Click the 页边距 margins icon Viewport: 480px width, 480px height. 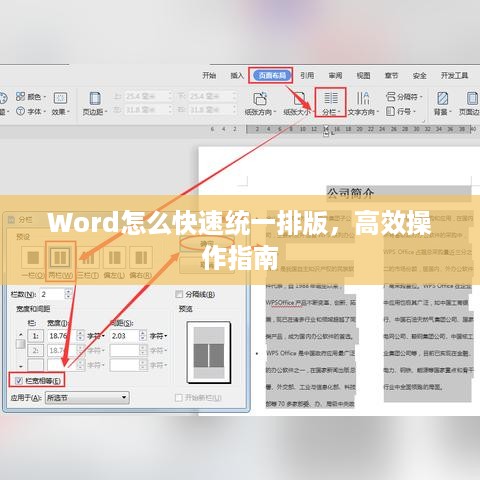95,98
